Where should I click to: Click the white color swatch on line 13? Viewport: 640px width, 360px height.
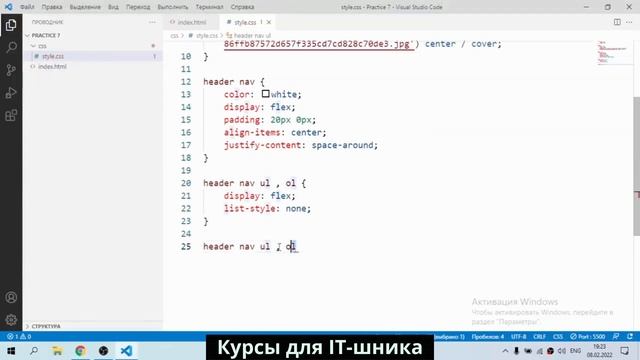coord(265,94)
